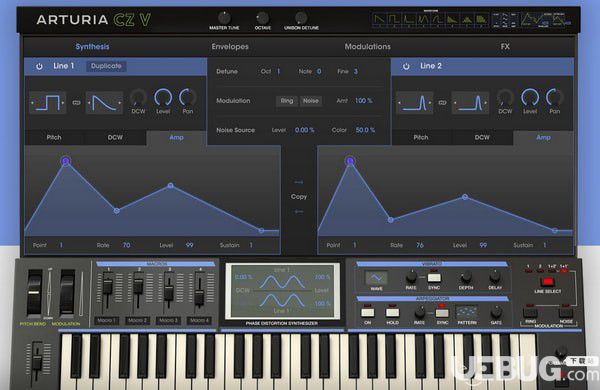The image size is (600, 390).
Task: Click the Detune Fine value
Action: pyautogui.click(x=355, y=72)
